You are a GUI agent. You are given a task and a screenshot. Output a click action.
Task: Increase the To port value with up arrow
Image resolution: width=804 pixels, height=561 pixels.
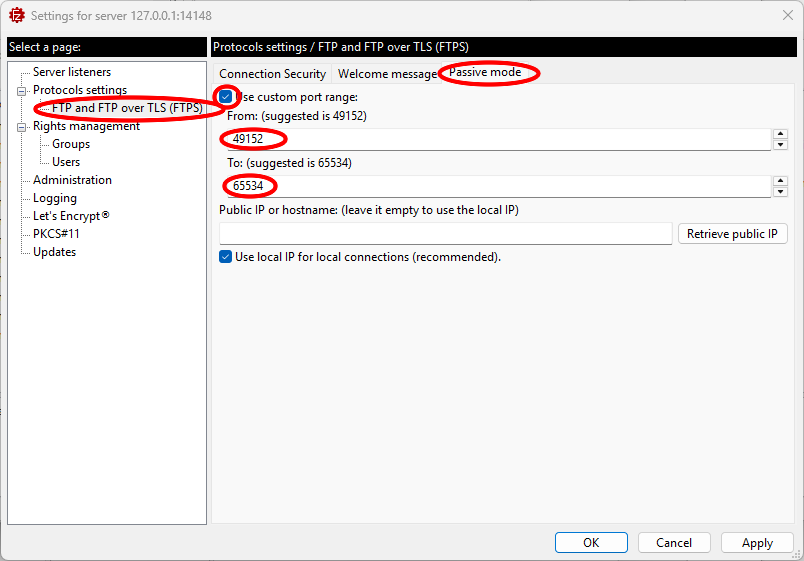coord(780,181)
